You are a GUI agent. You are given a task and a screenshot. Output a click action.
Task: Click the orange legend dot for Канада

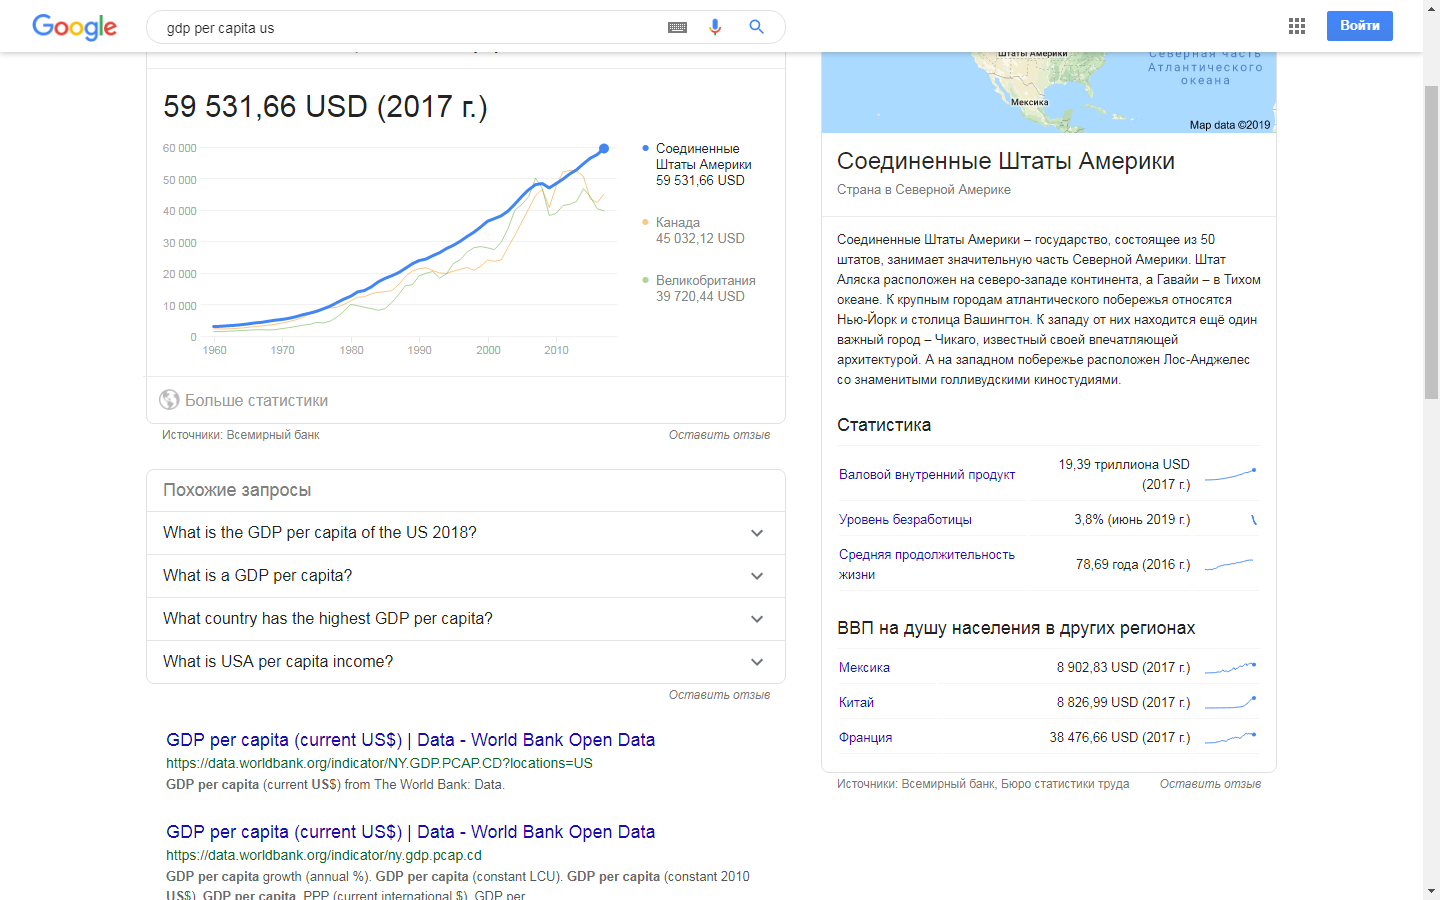pos(645,222)
